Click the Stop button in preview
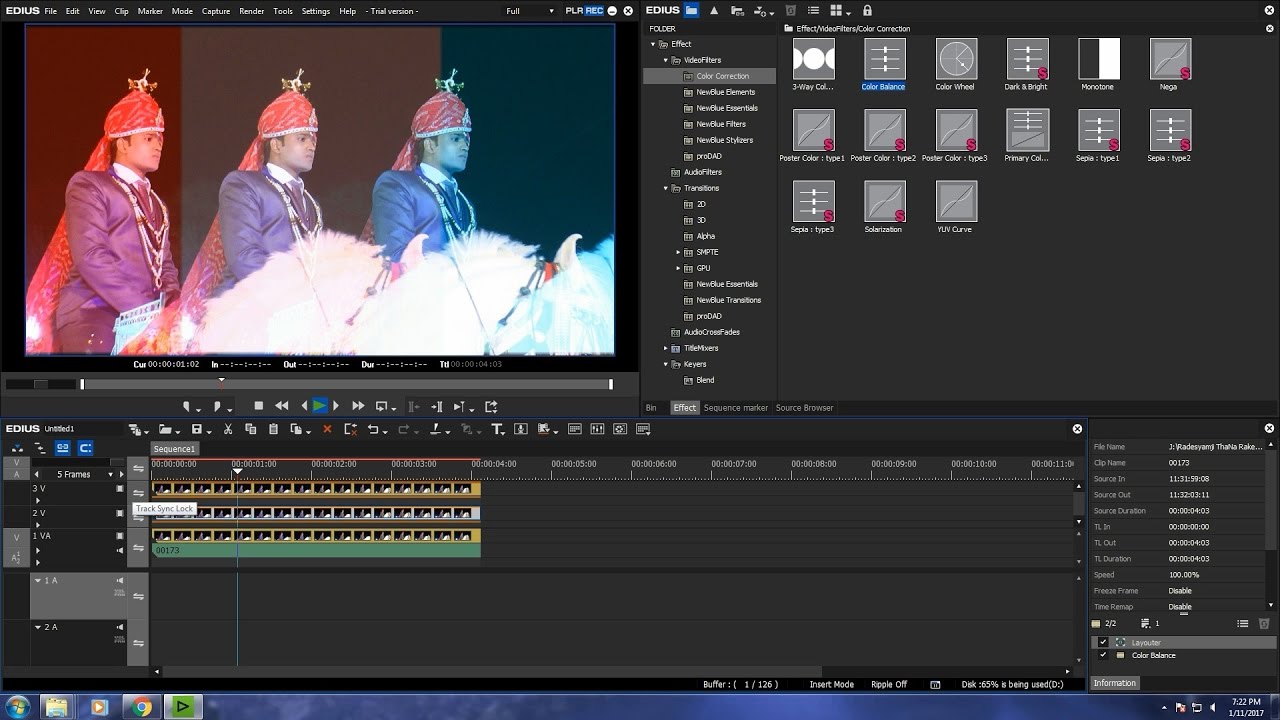The width and height of the screenshot is (1280, 720). click(x=258, y=406)
